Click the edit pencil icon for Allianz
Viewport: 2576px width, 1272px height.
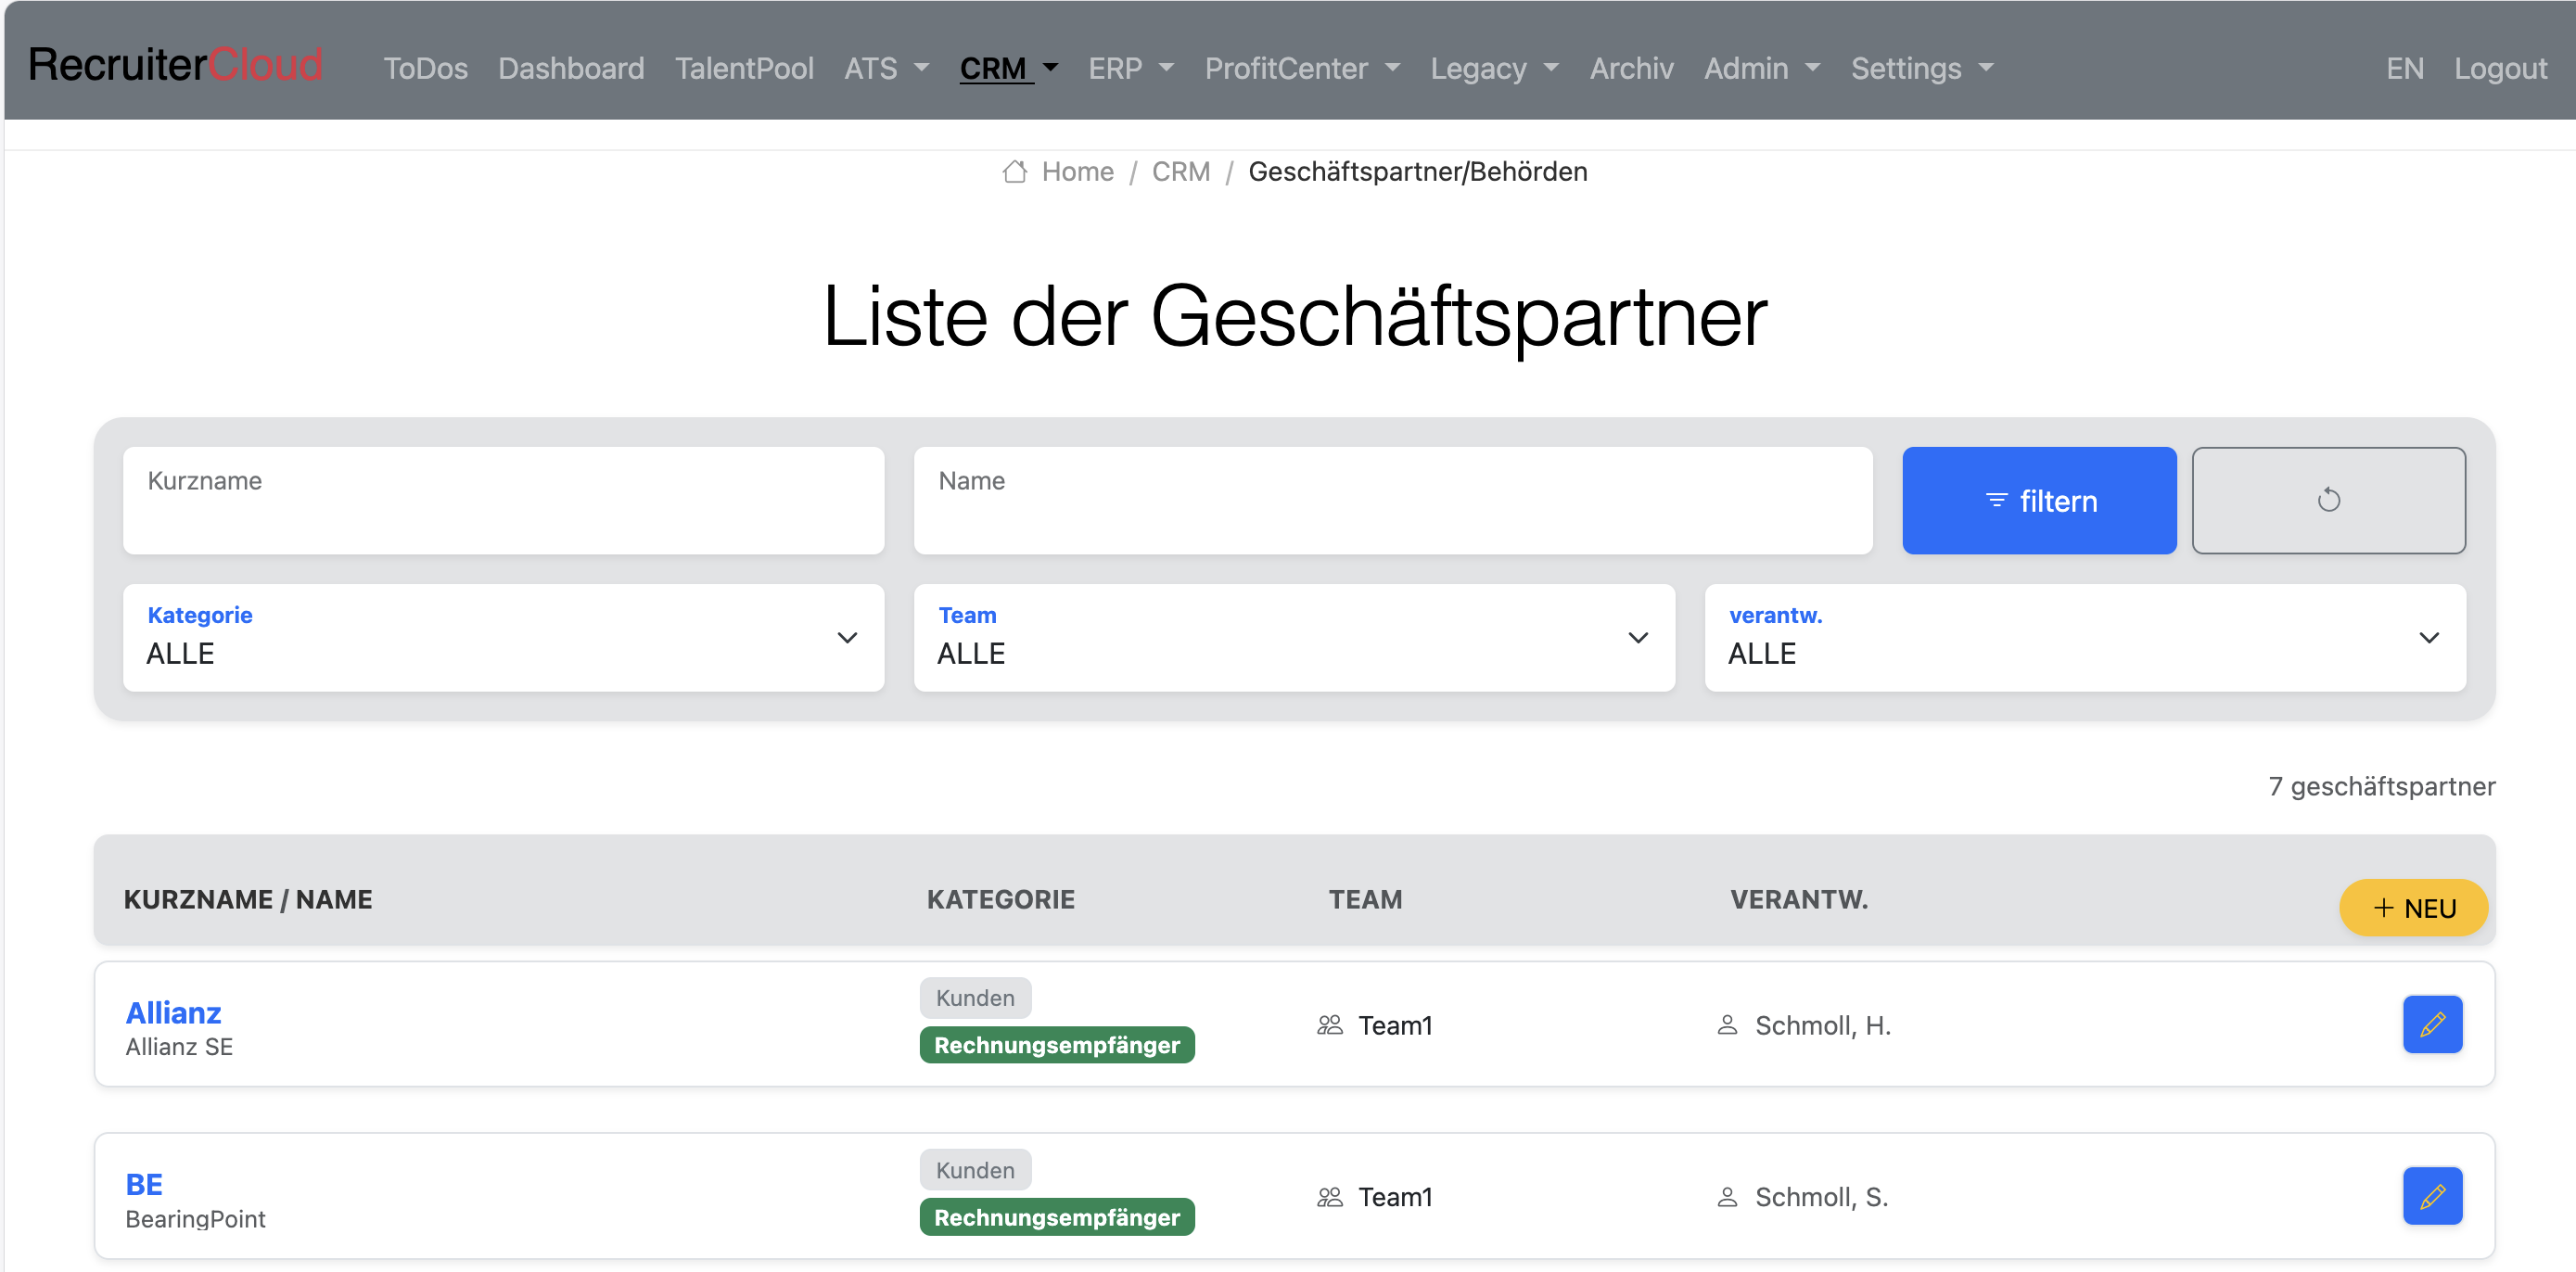[2431, 1024]
